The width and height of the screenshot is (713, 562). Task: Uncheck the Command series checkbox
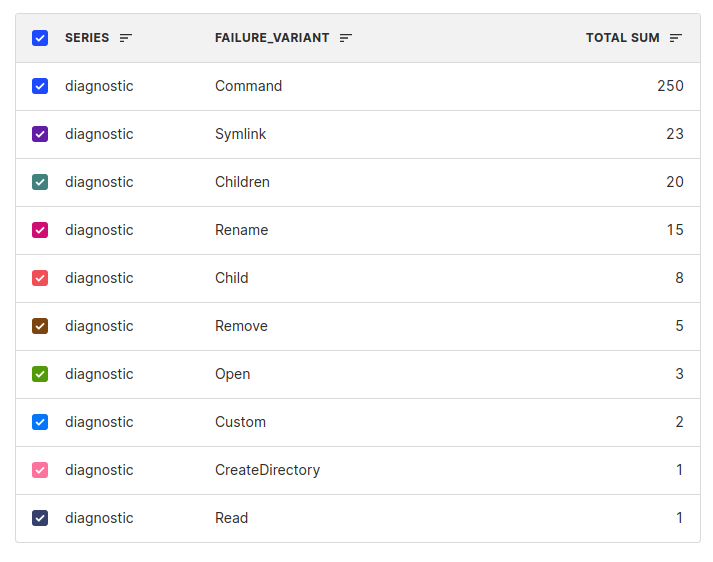[40, 86]
